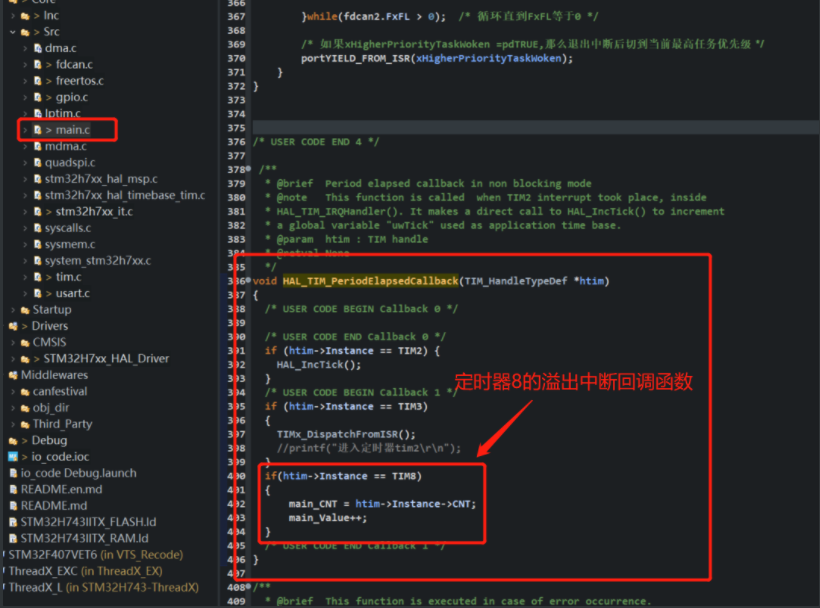Open README.en.md file

61,489
